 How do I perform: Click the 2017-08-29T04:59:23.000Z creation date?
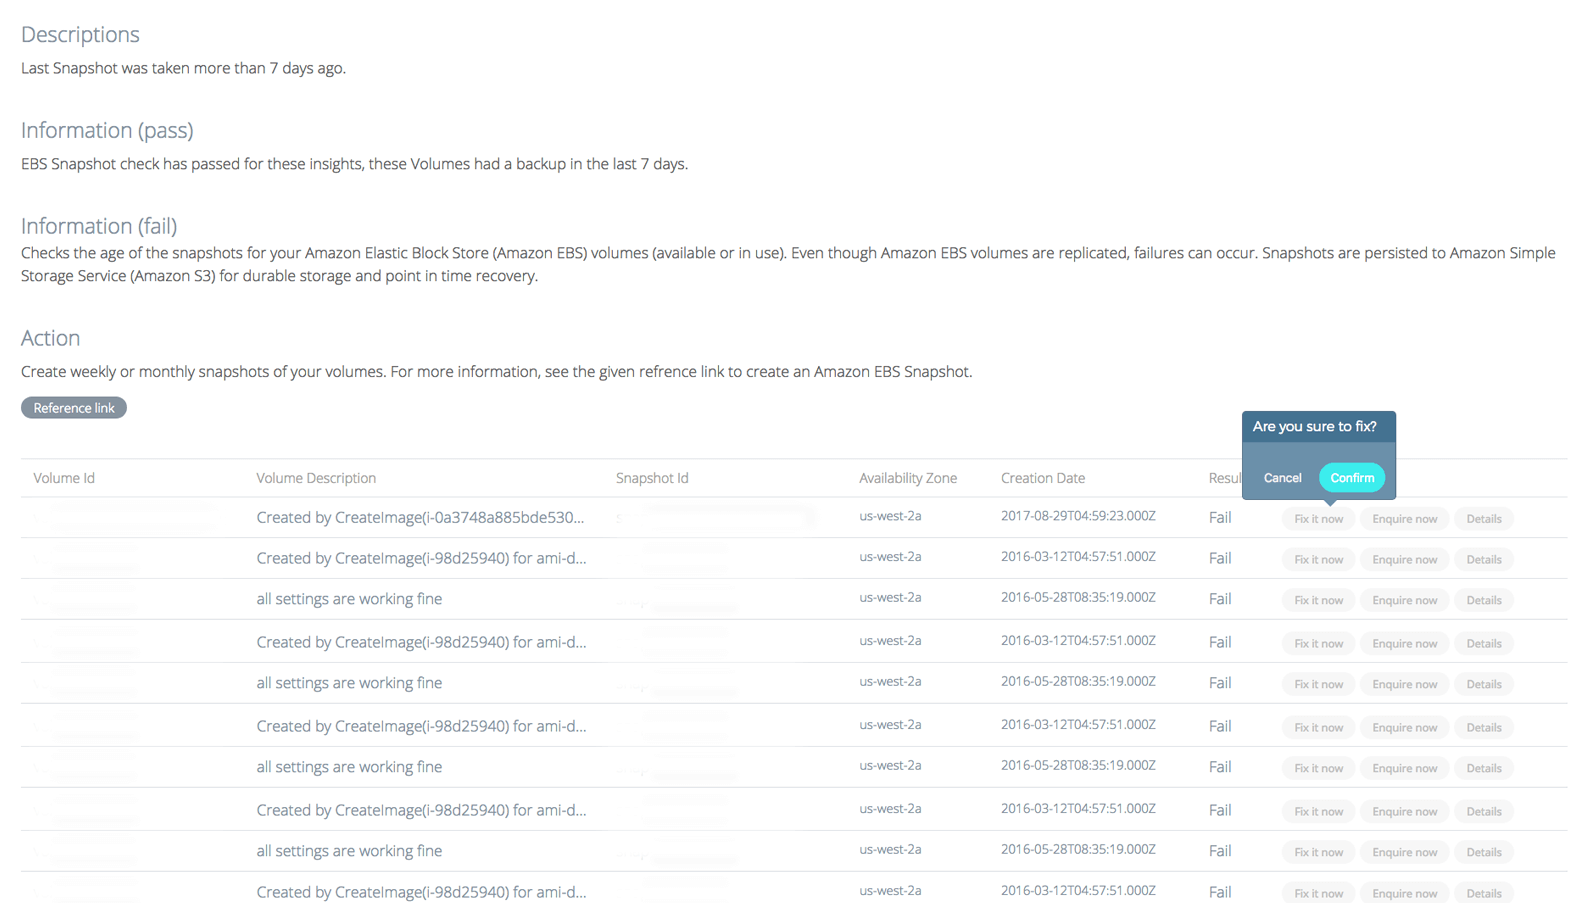pos(1078,517)
